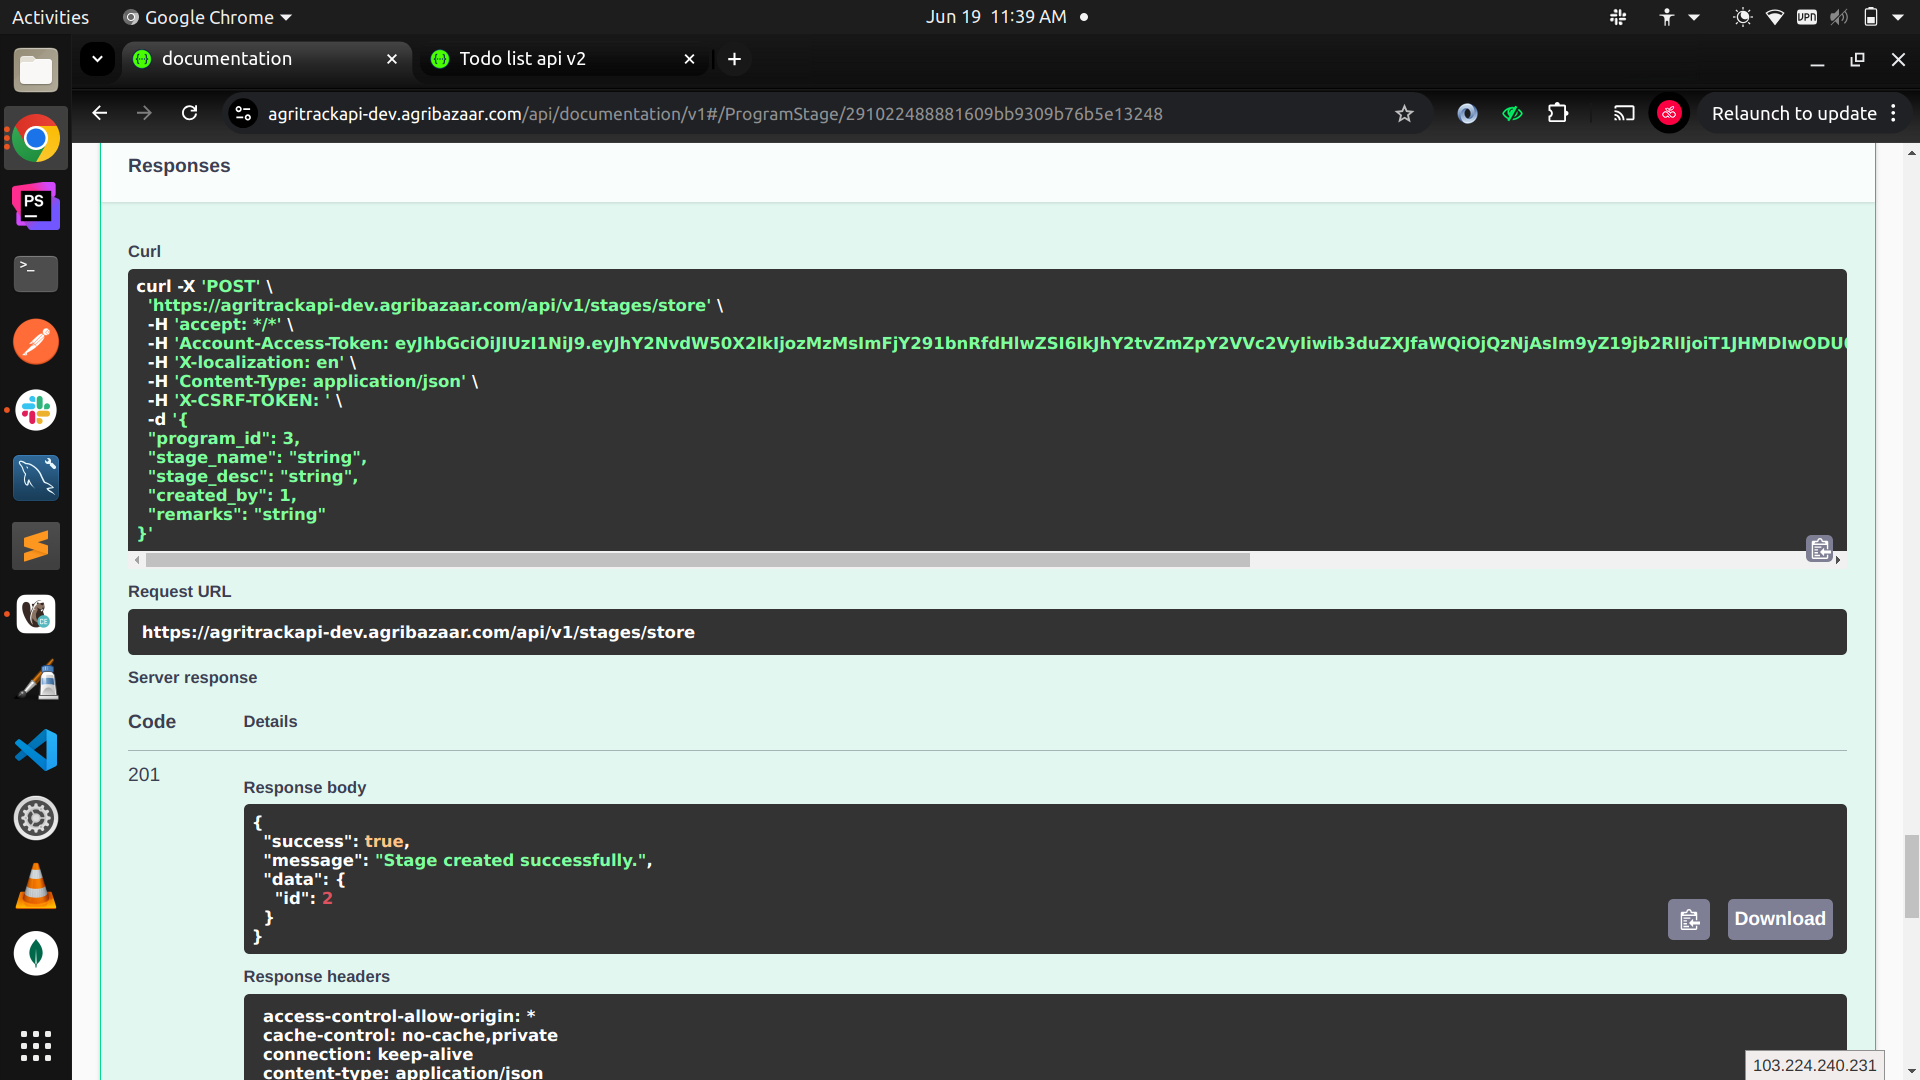Close the Todo list api v2 tab
1920x1080 pixels.
pos(689,59)
